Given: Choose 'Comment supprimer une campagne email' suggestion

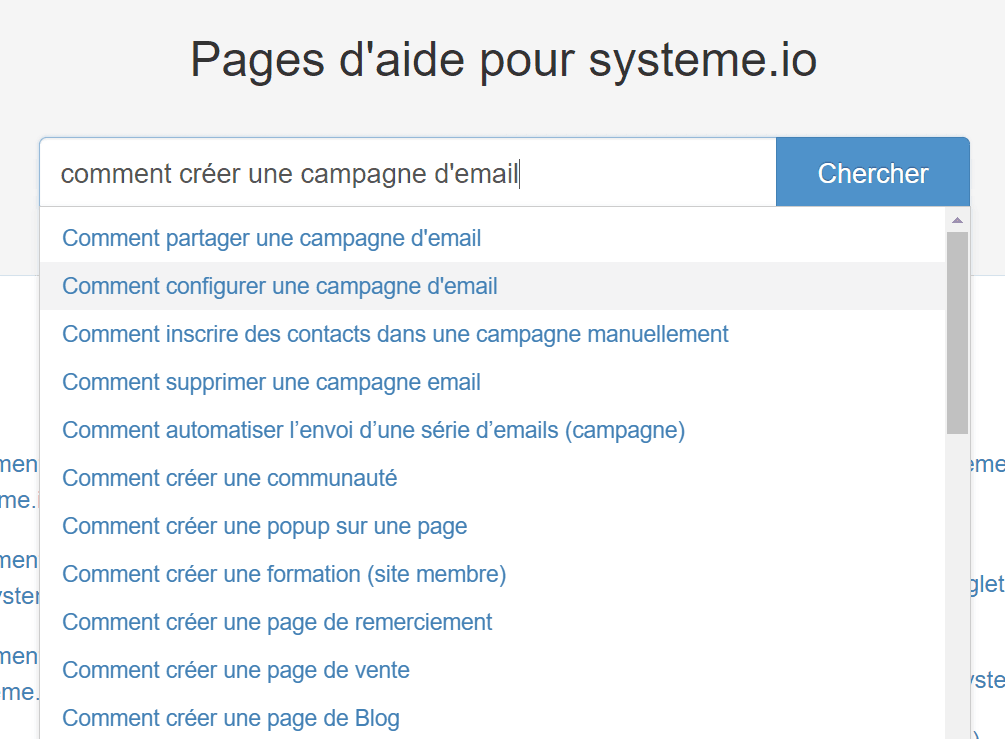Looking at the screenshot, I should pos(492,382).
